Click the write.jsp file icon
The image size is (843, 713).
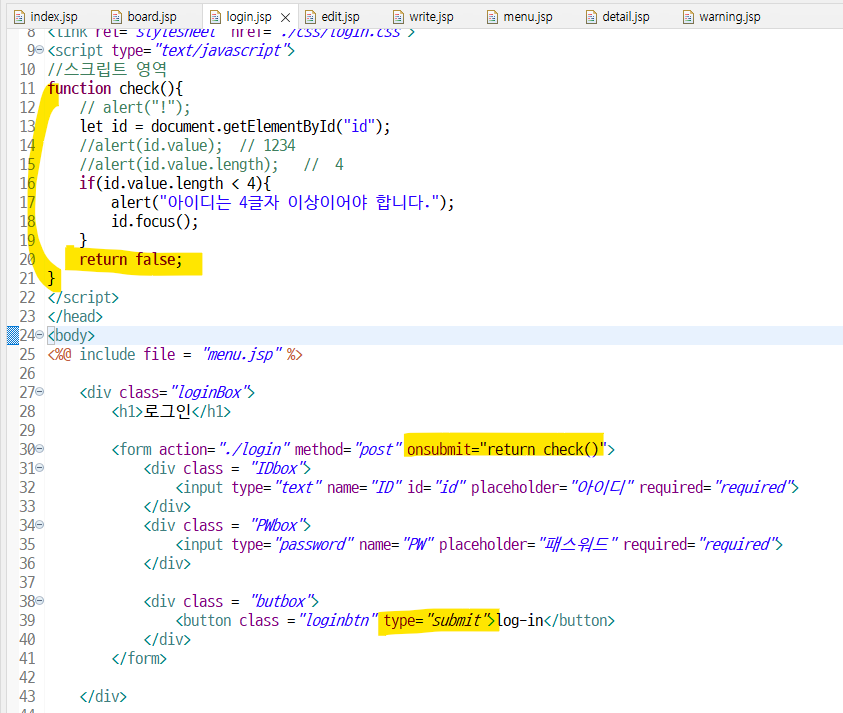[x=398, y=17]
